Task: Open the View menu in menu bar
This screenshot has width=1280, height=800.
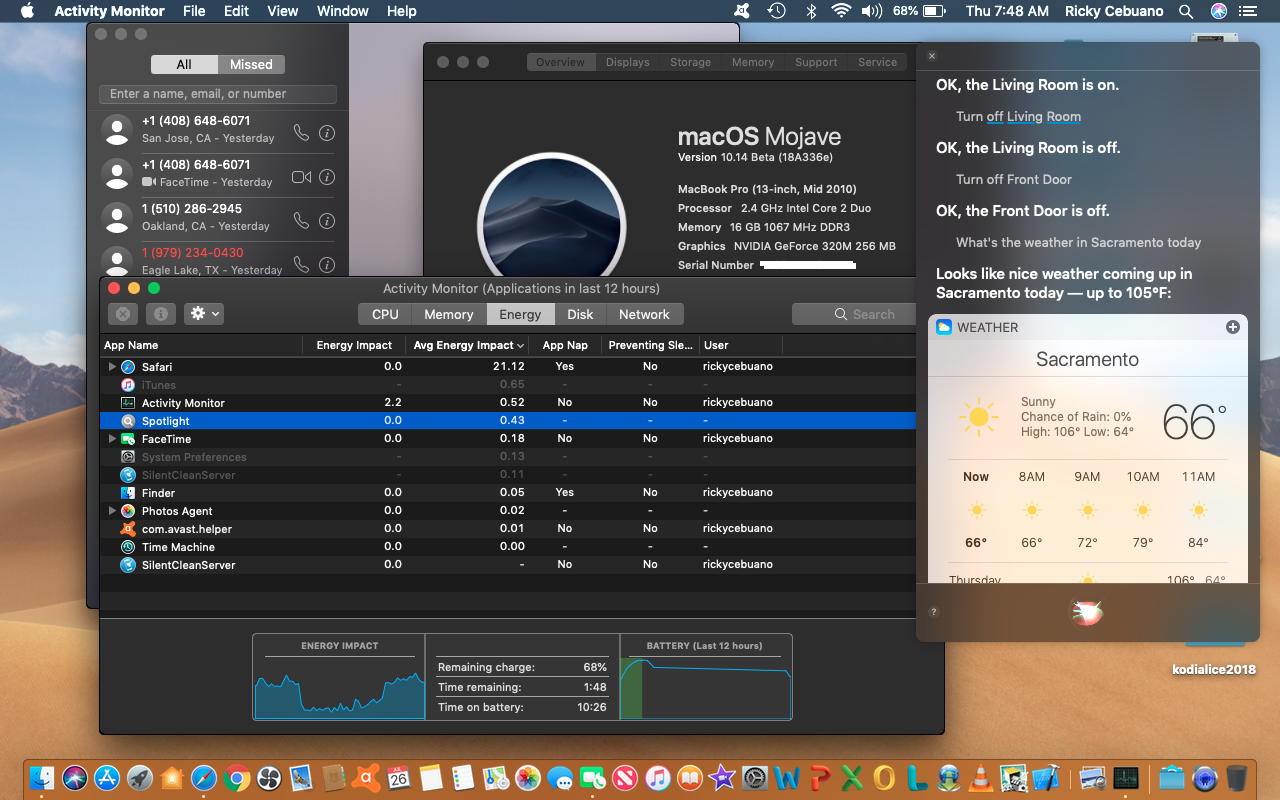Action: pyautogui.click(x=283, y=11)
